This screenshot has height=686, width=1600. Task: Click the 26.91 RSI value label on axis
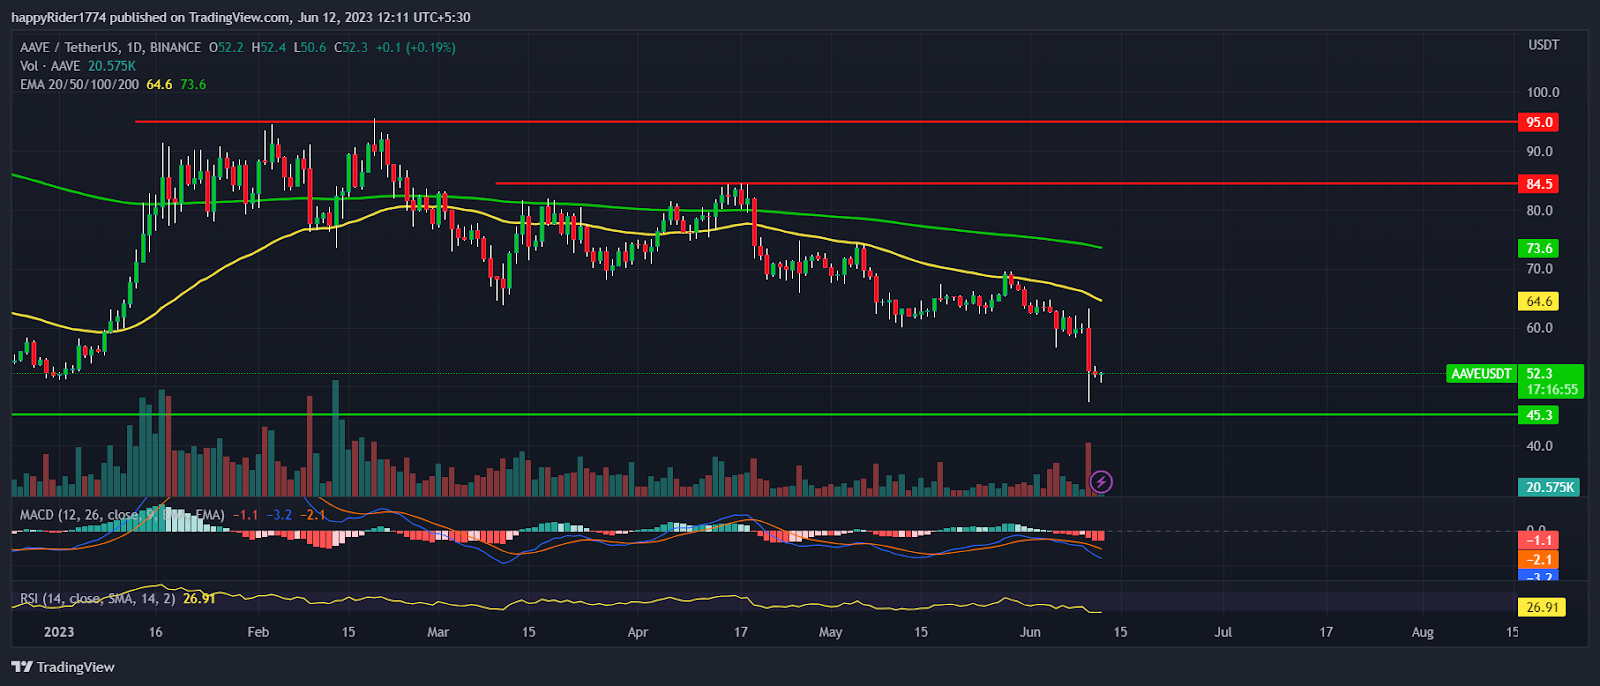[x=1542, y=607]
